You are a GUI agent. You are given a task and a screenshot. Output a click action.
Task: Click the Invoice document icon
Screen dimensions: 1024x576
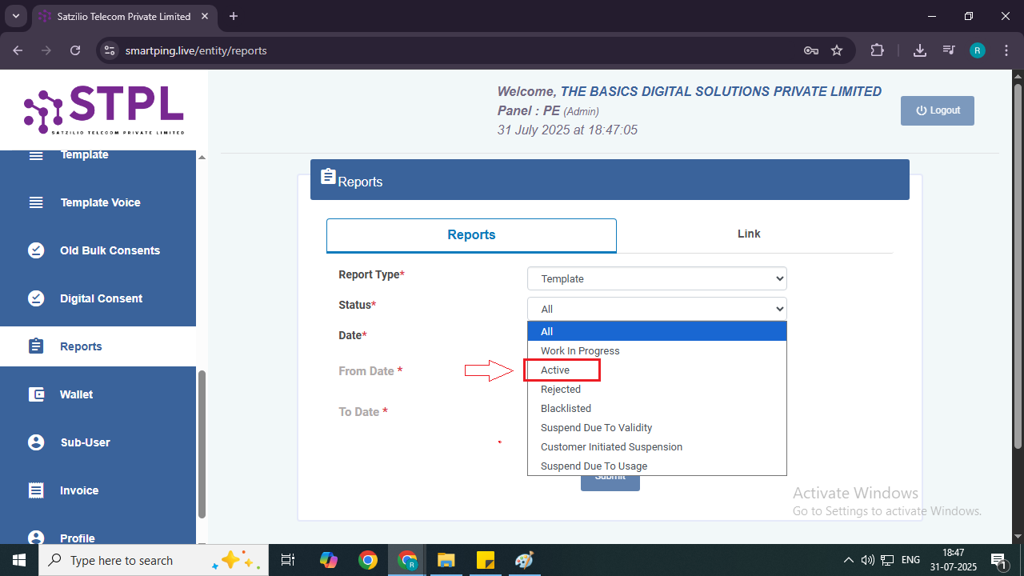point(36,490)
